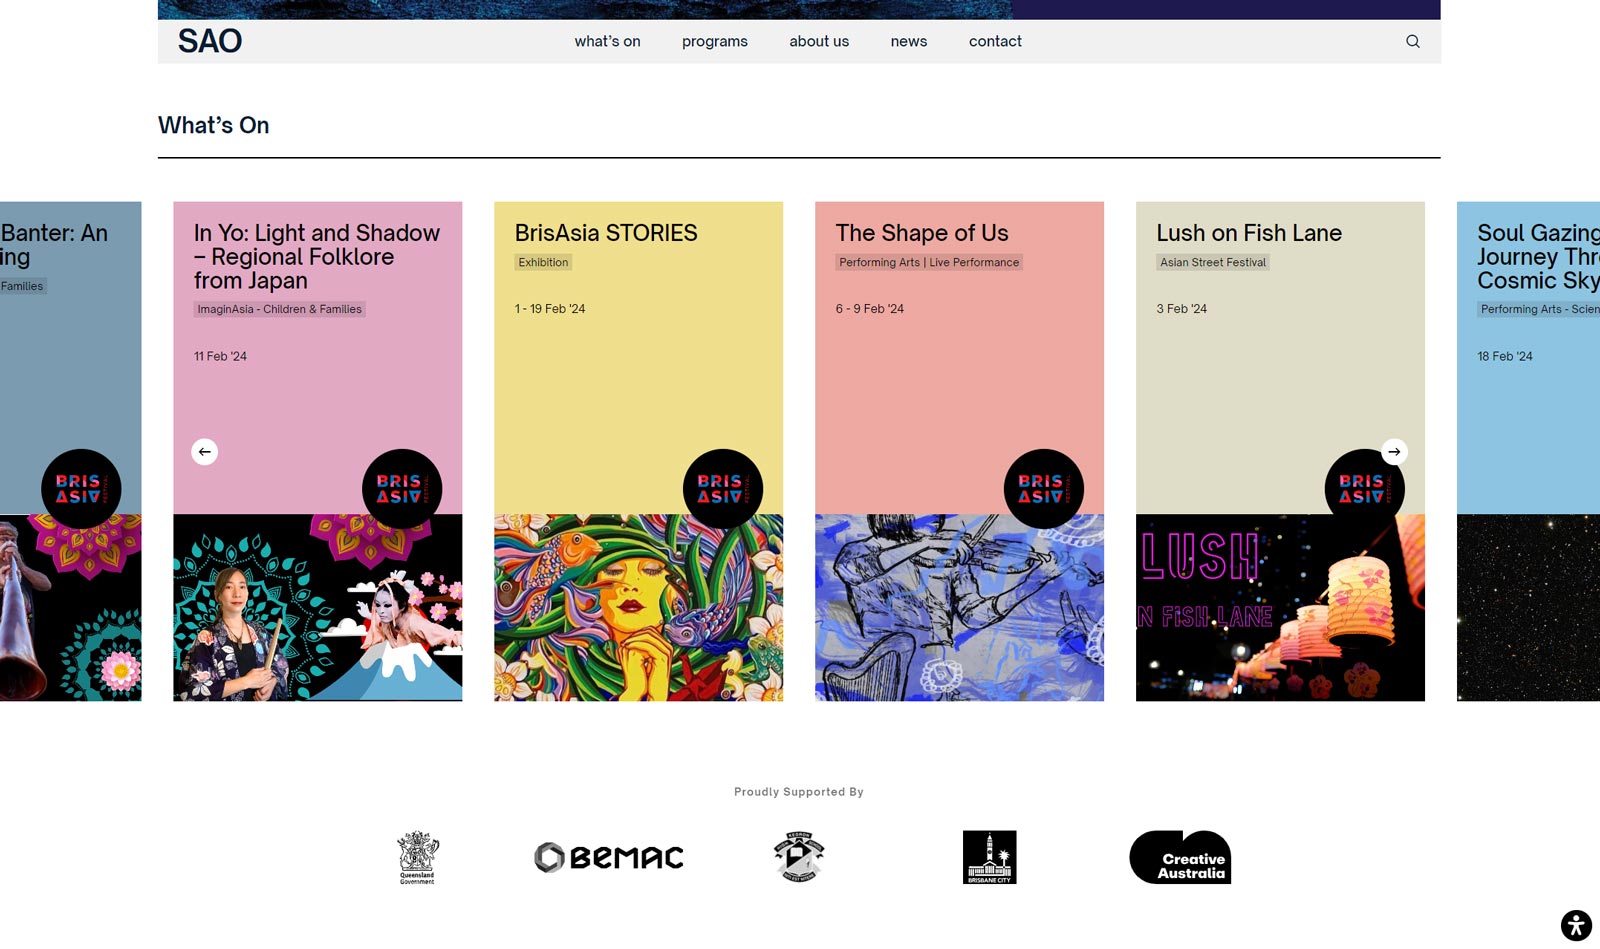The width and height of the screenshot is (1600, 949).
Task: Open The Shape of Us event
Action: point(922,233)
